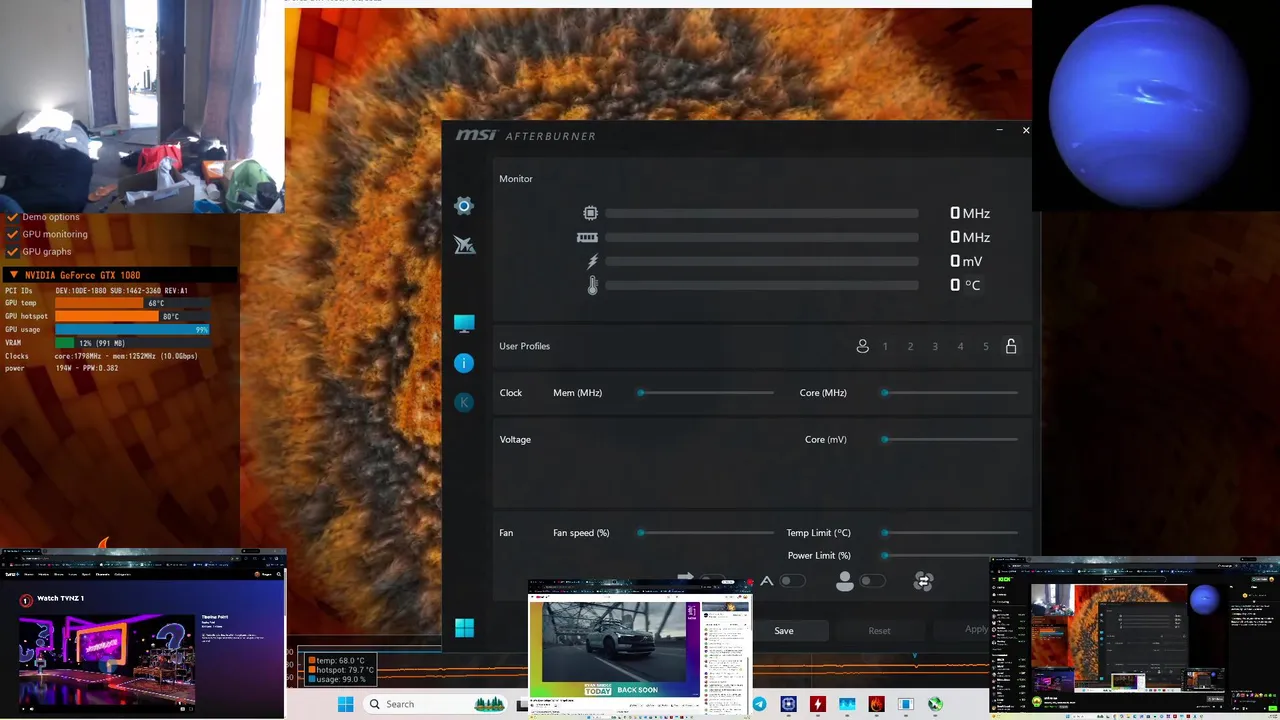Click the Windows logo icon in Afterburner sidebar
1280x720 pixels.
[464, 628]
